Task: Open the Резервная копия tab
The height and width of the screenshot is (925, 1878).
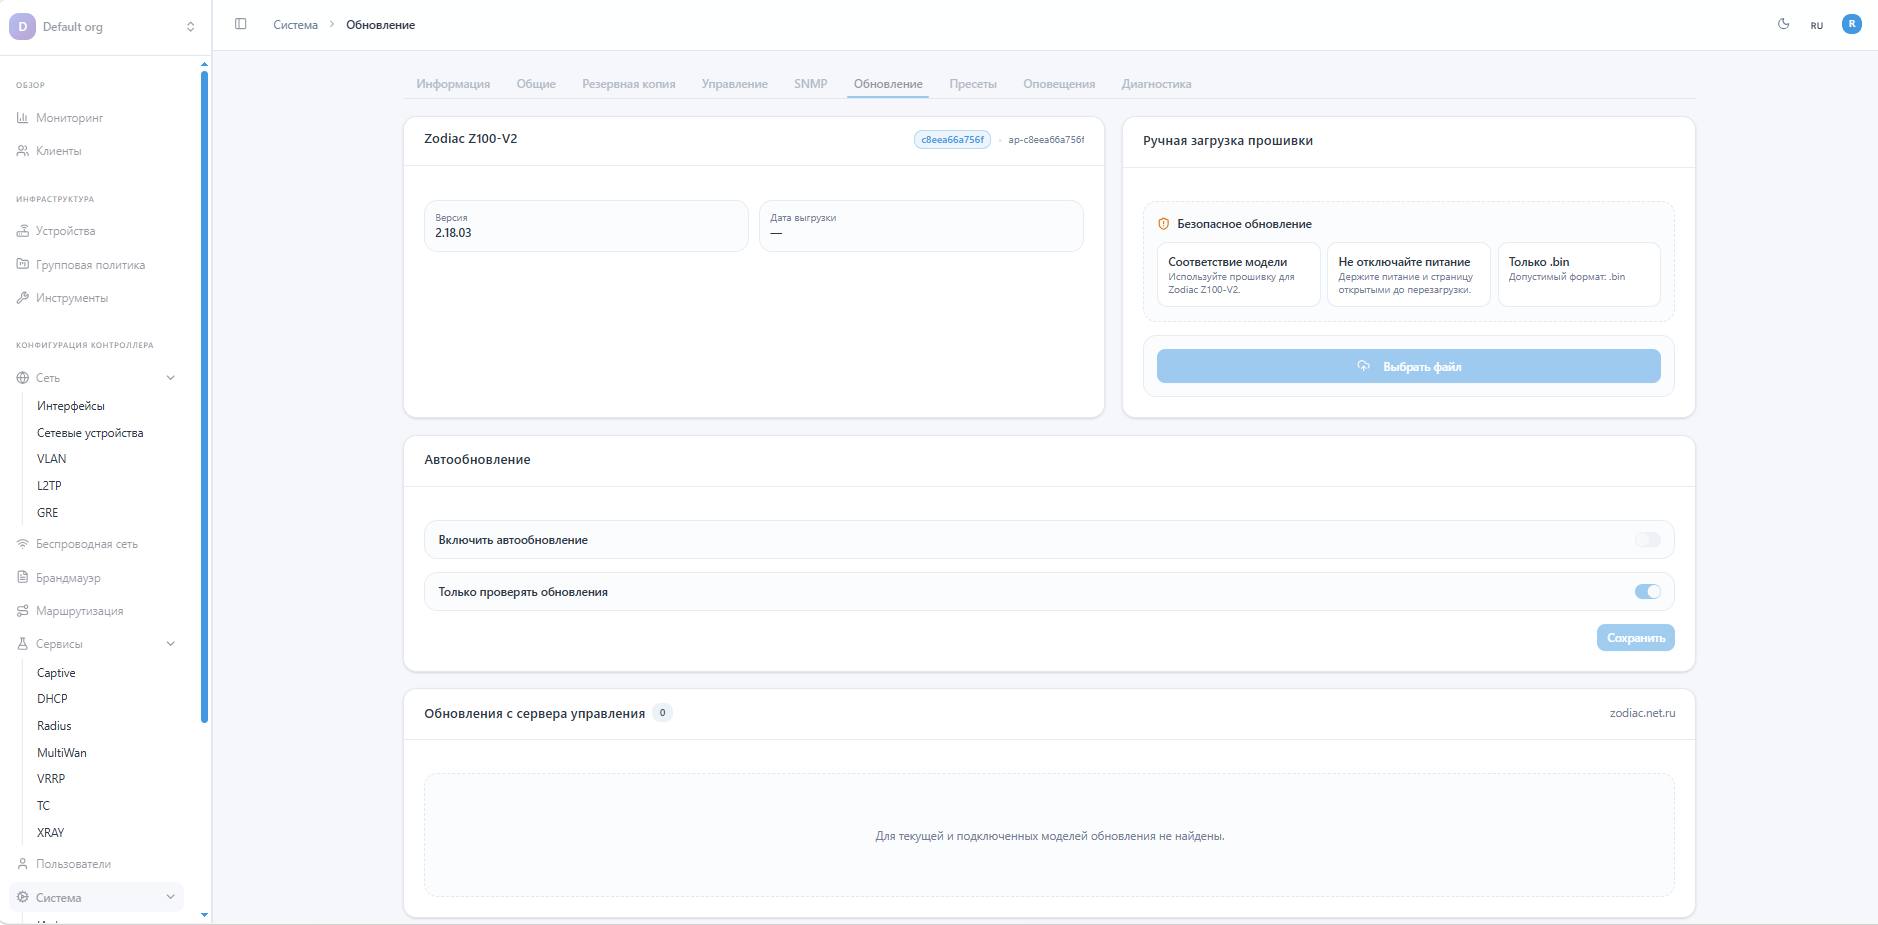Action: click(x=628, y=84)
